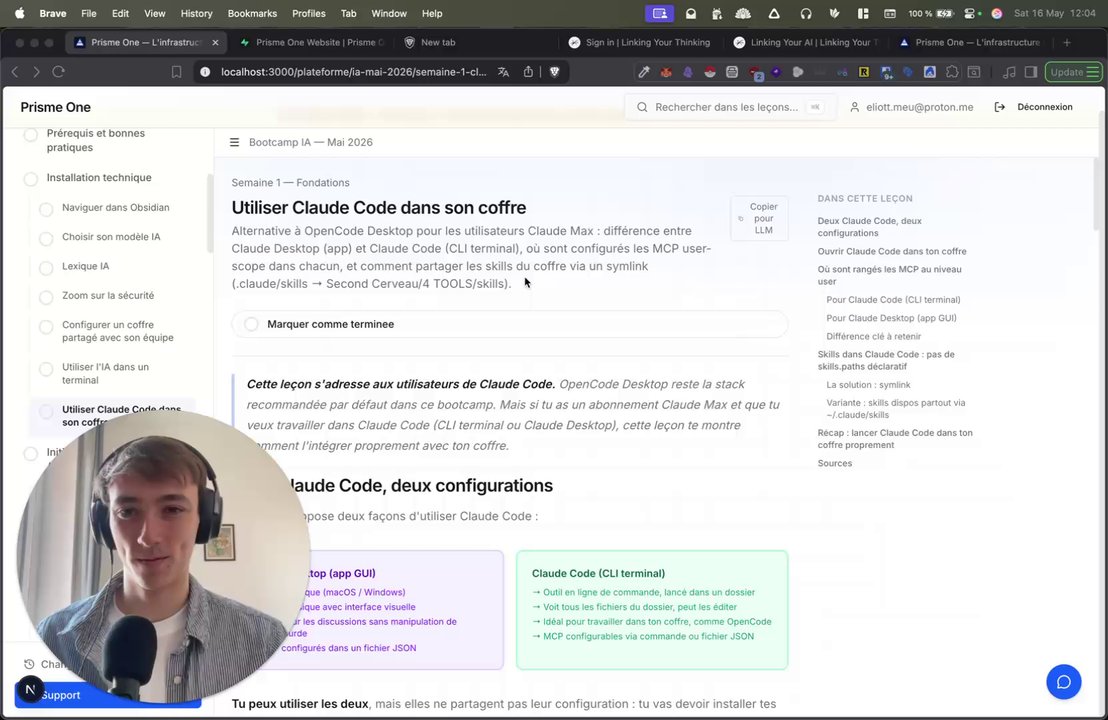Viewport: 1108px width, 720px height.
Task: Go back to the previous page
Action: tap(15, 72)
